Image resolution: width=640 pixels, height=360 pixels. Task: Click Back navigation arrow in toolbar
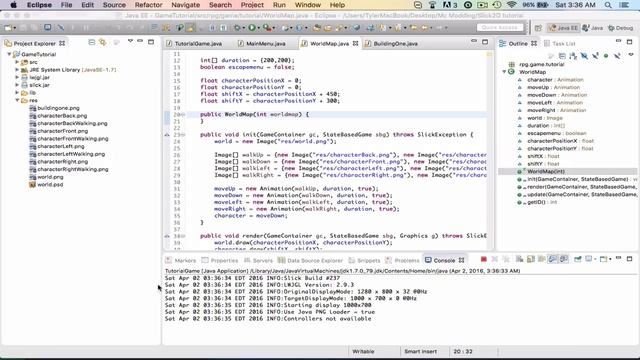(x=425, y=28)
